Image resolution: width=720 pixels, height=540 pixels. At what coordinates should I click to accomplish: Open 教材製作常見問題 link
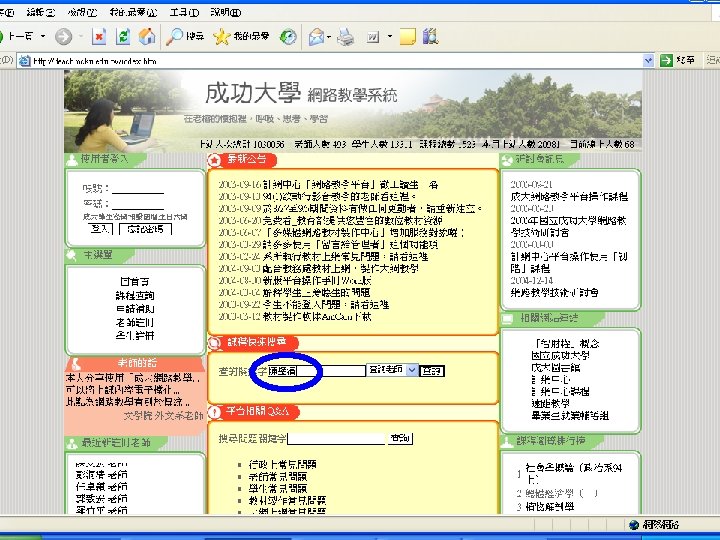coord(287,500)
